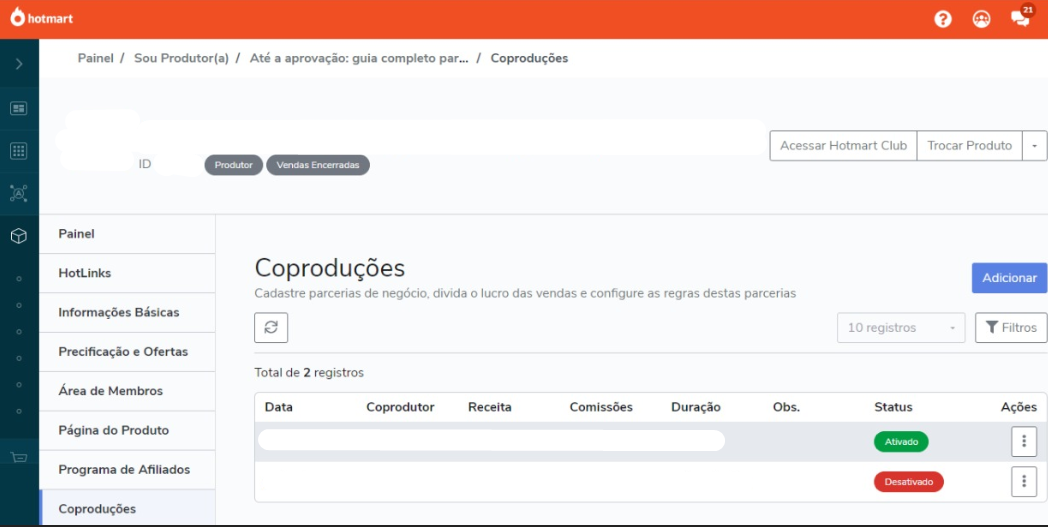Image resolution: width=1048 pixels, height=527 pixels.
Task: Open Informações Básicas menu item
Action: (127, 312)
